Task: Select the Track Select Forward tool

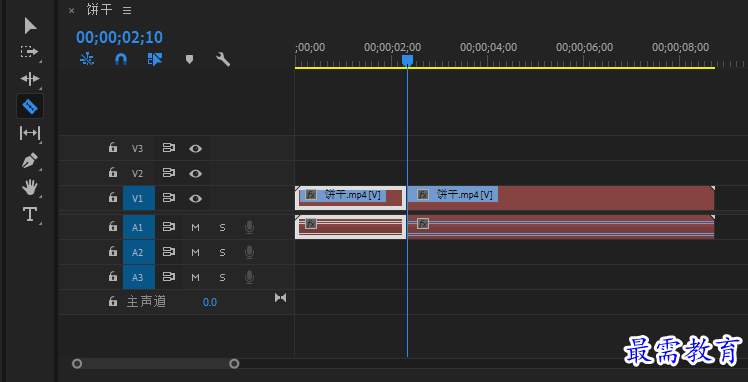Action: 30,52
